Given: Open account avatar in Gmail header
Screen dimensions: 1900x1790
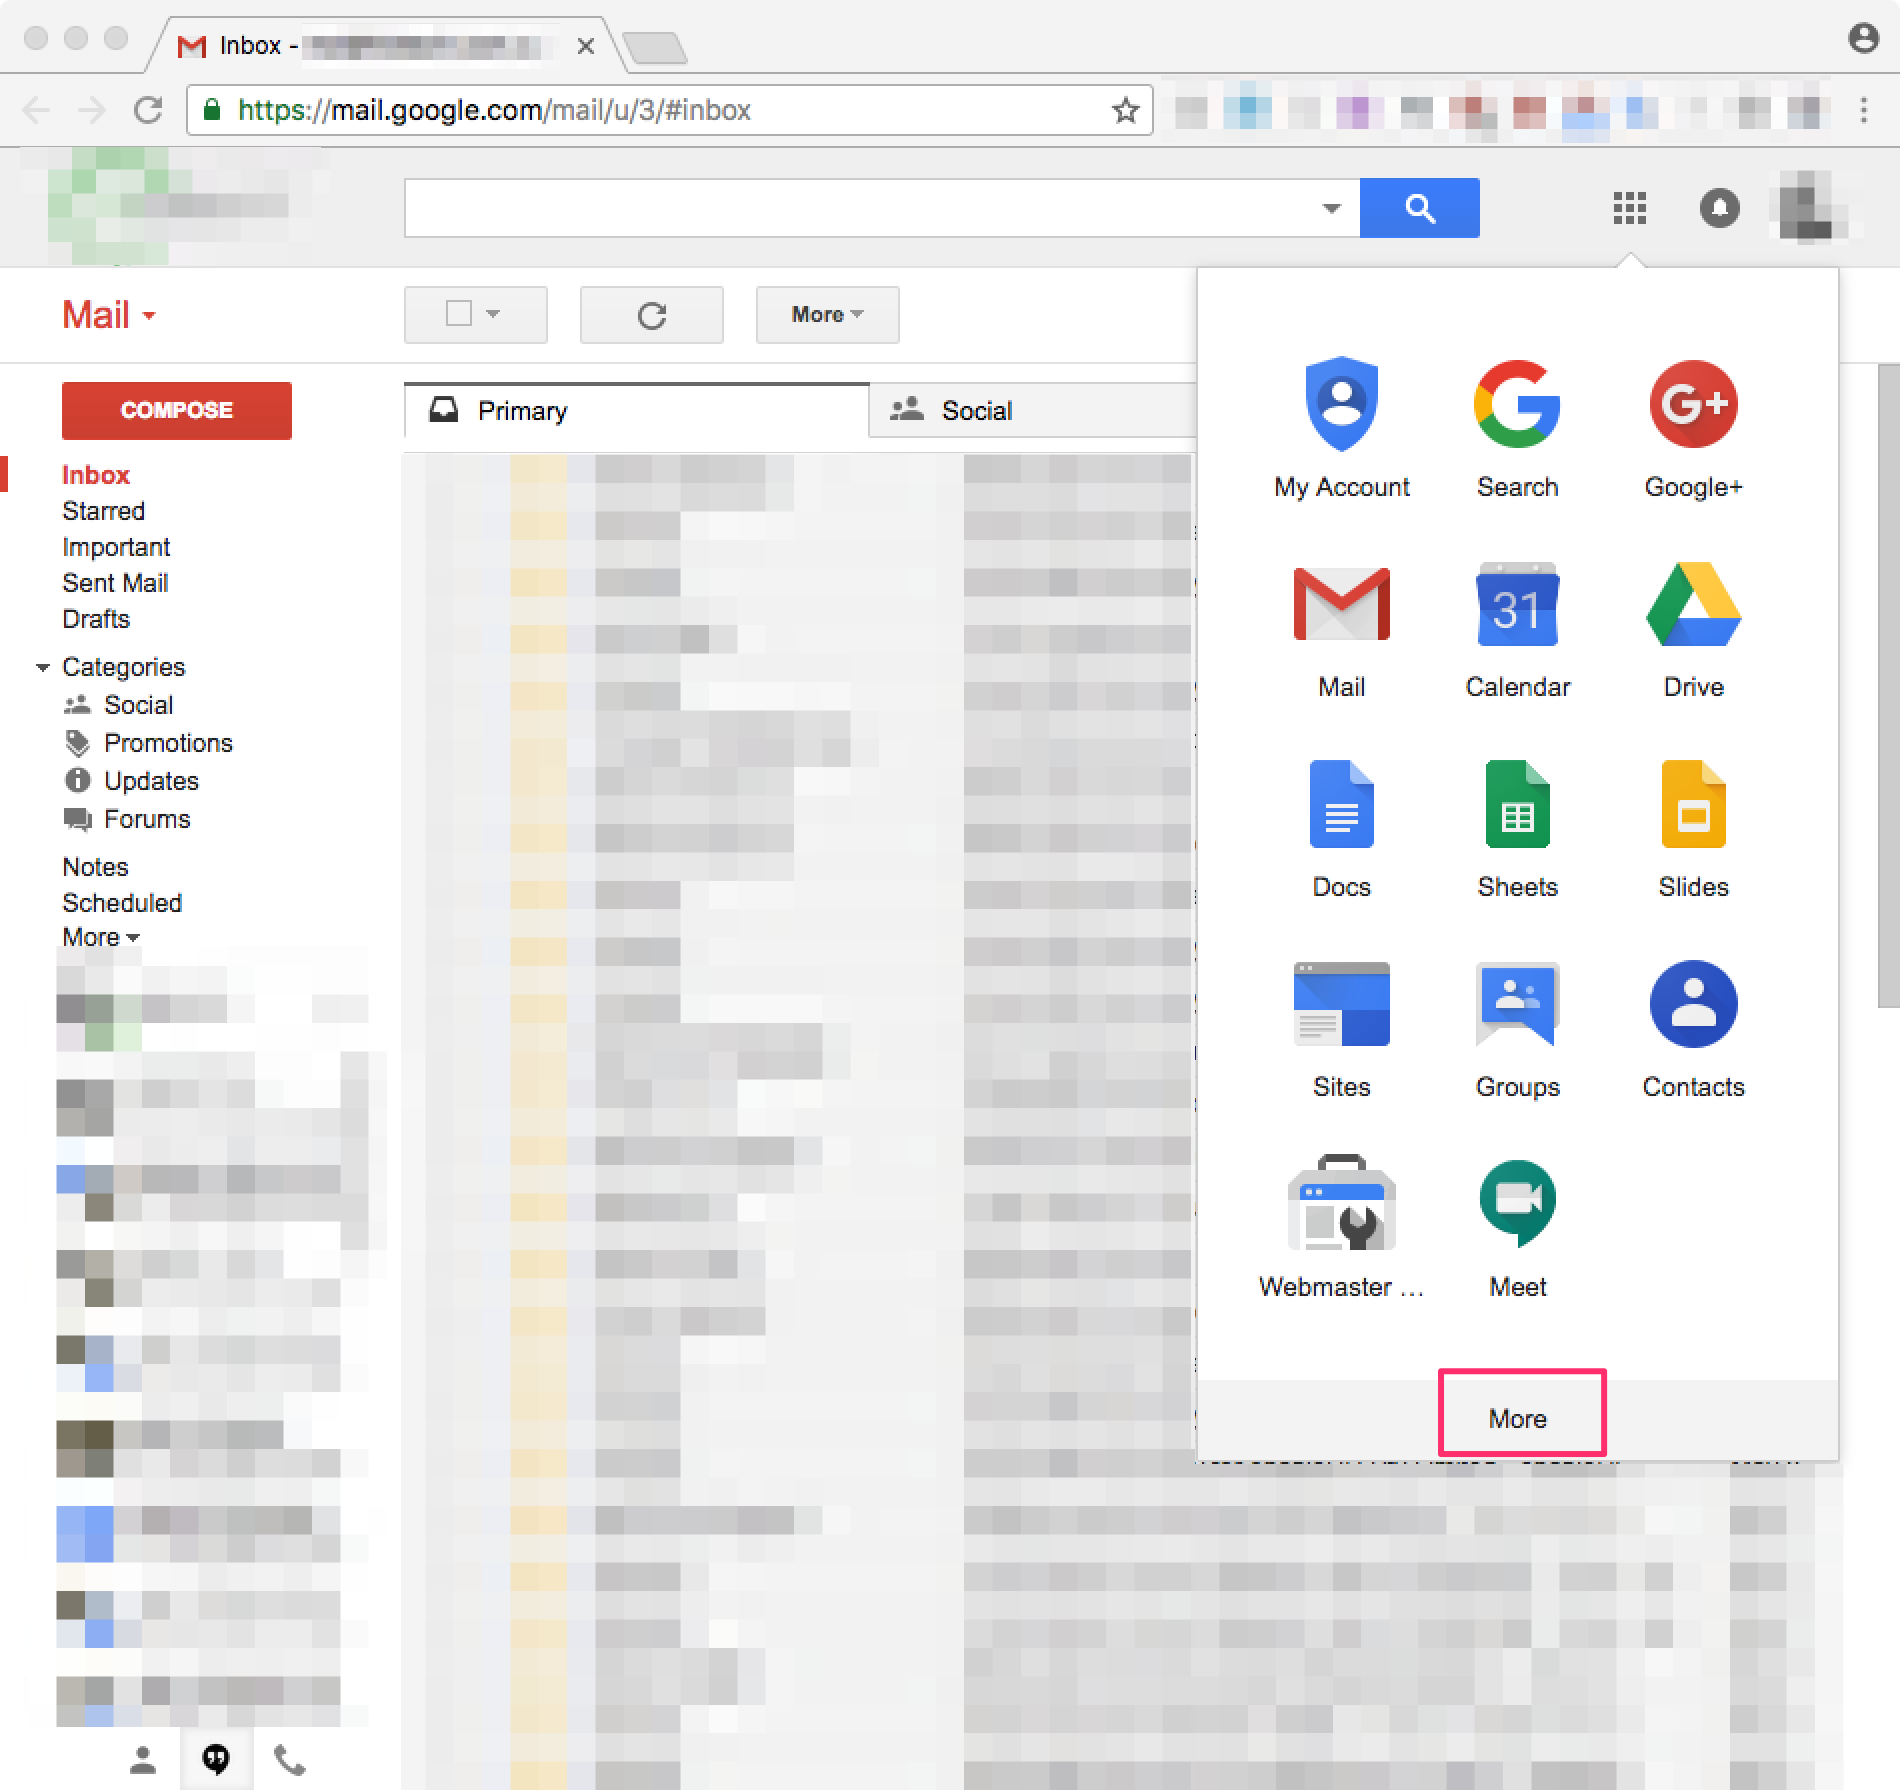Looking at the screenshot, I should (x=1808, y=208).
